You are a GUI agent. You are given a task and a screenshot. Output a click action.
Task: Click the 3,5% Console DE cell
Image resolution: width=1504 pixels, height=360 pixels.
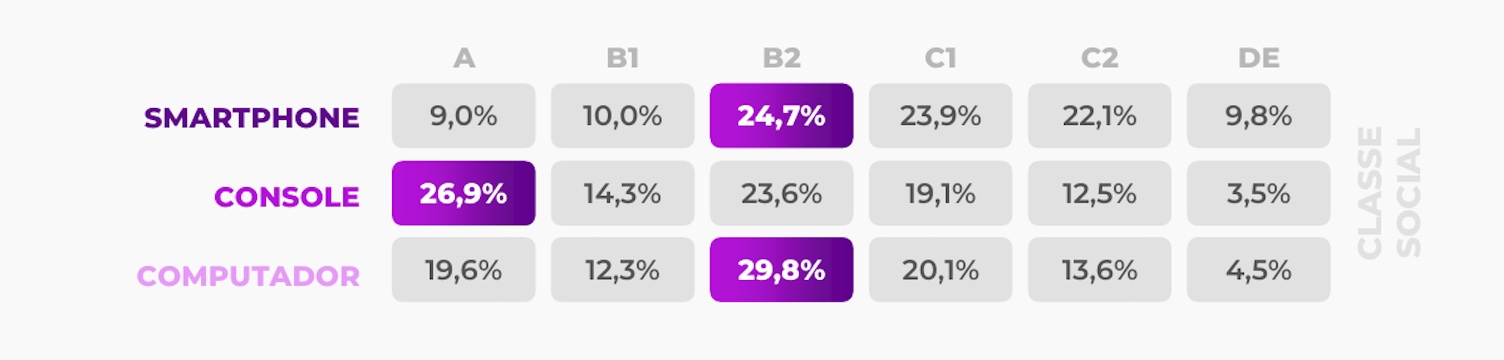coord(1258,193)
